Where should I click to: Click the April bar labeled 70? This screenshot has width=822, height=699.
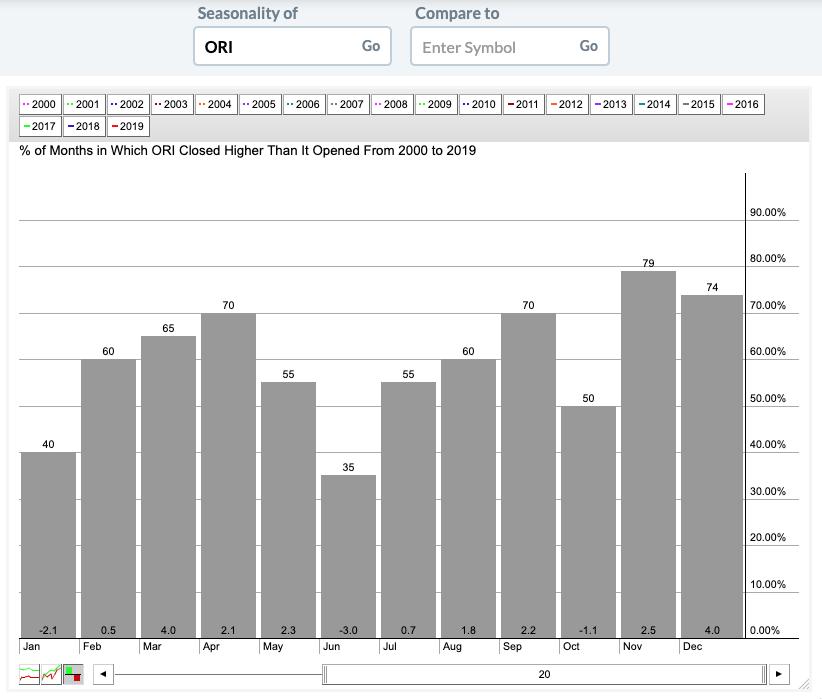(x=229, y=476)
